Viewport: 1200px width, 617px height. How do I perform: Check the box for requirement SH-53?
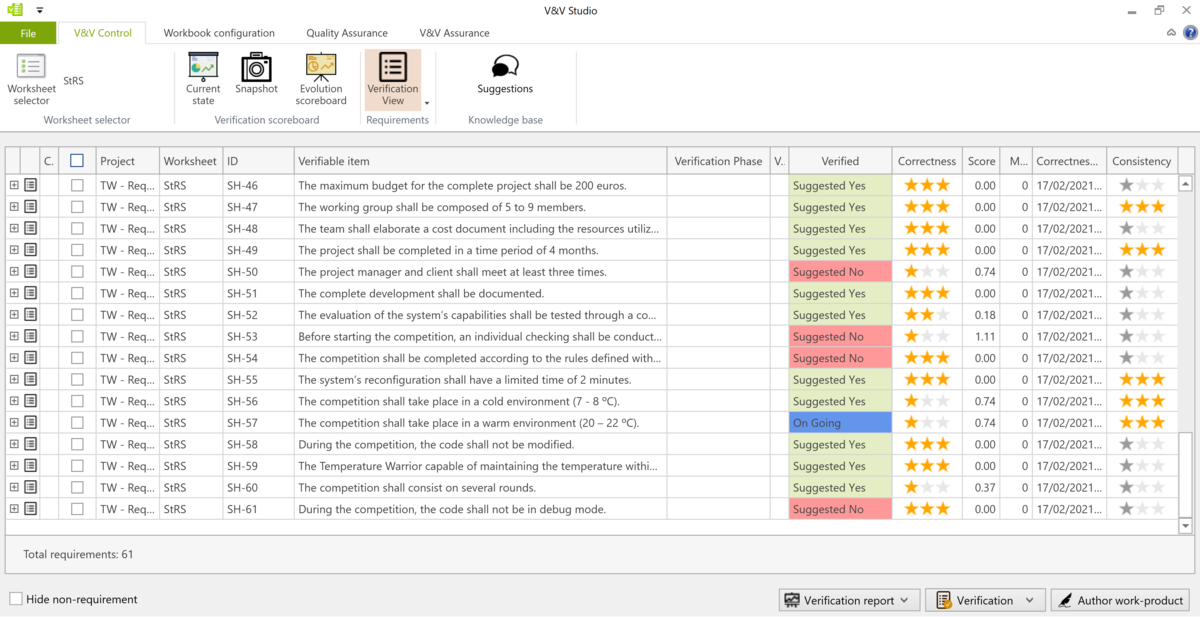coord(77,336)
